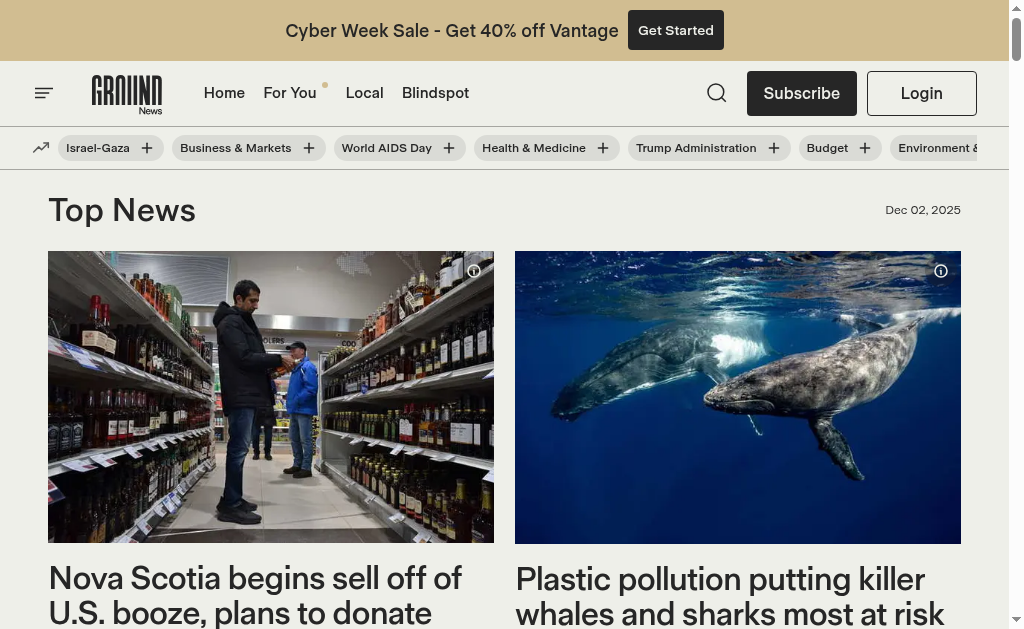Add Budget topic using plus icon

865,148
